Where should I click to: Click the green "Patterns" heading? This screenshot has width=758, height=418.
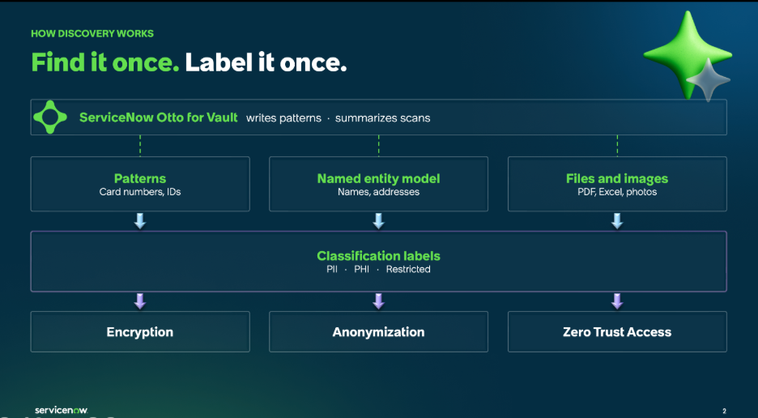(x=140, y=178)
